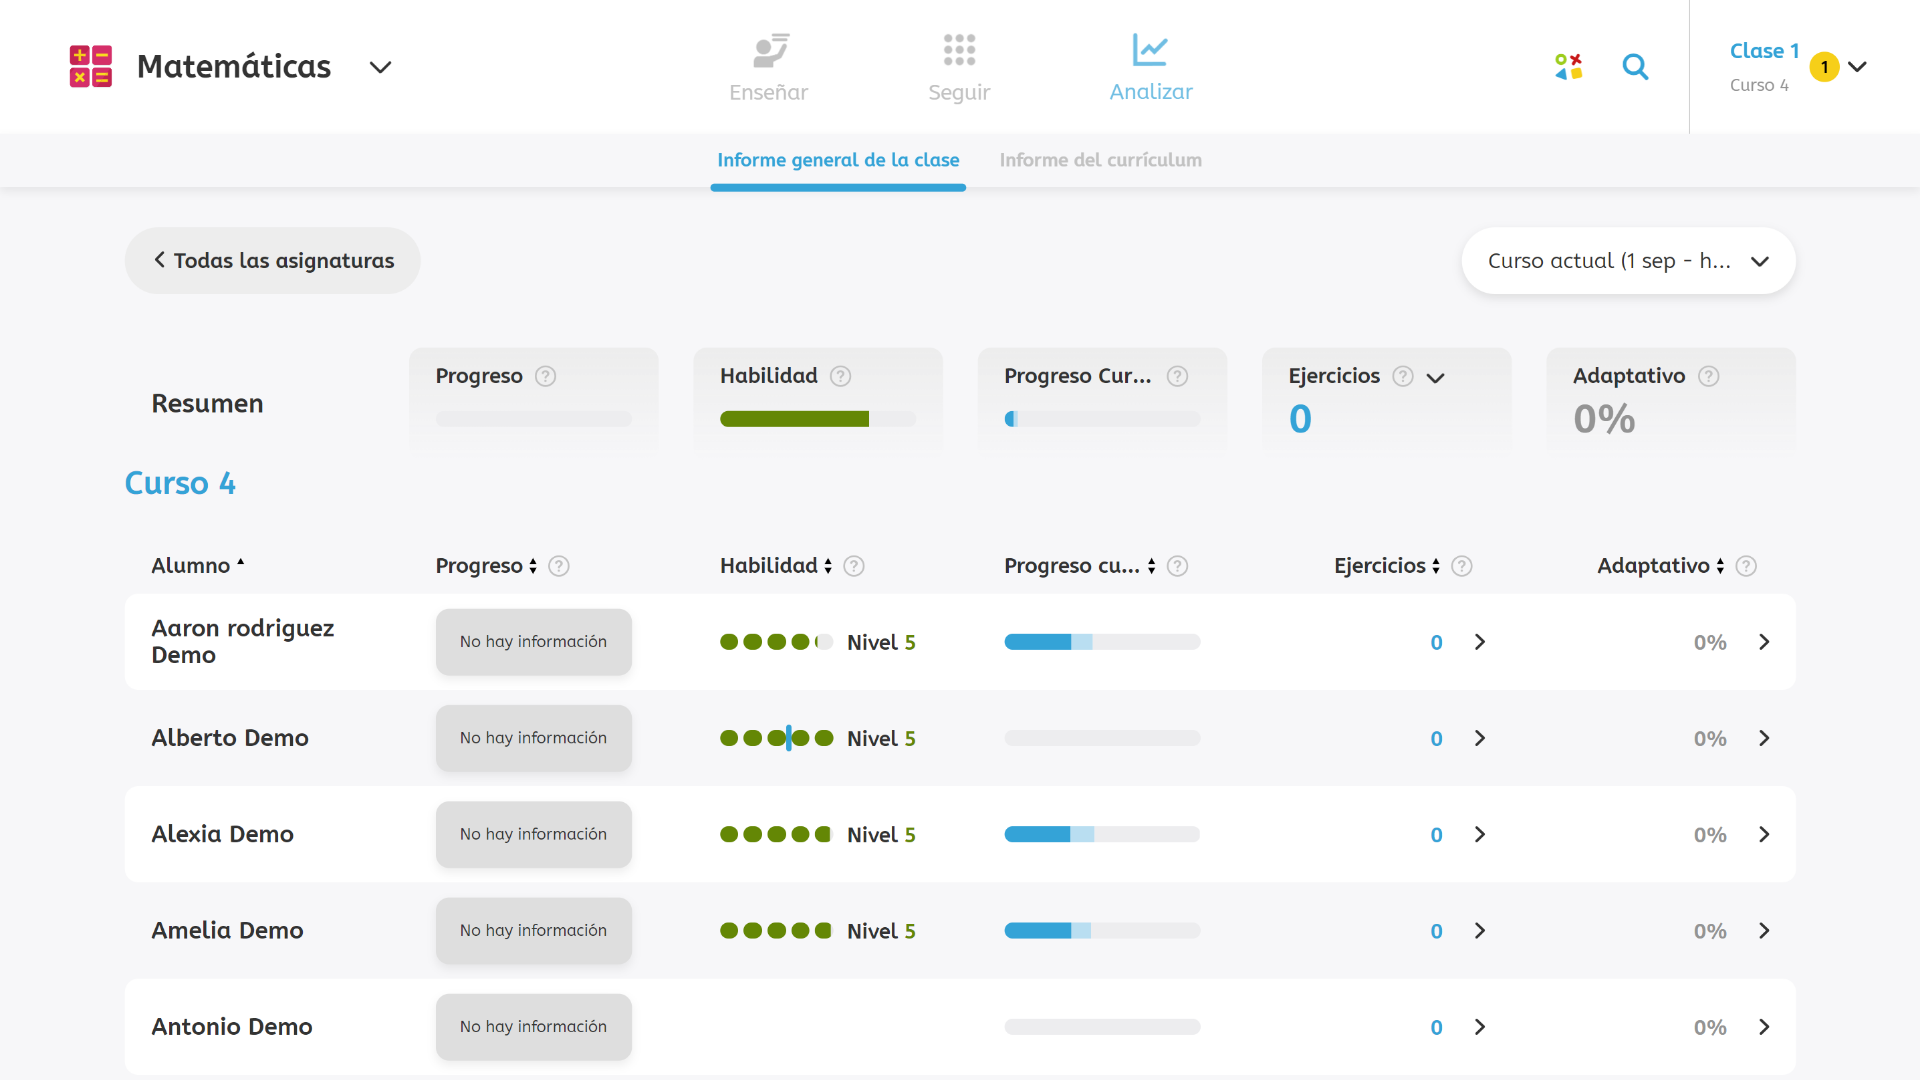Open the Curso actual date range dropdown
1920x1080 pixels.
tap(1628, 261)
